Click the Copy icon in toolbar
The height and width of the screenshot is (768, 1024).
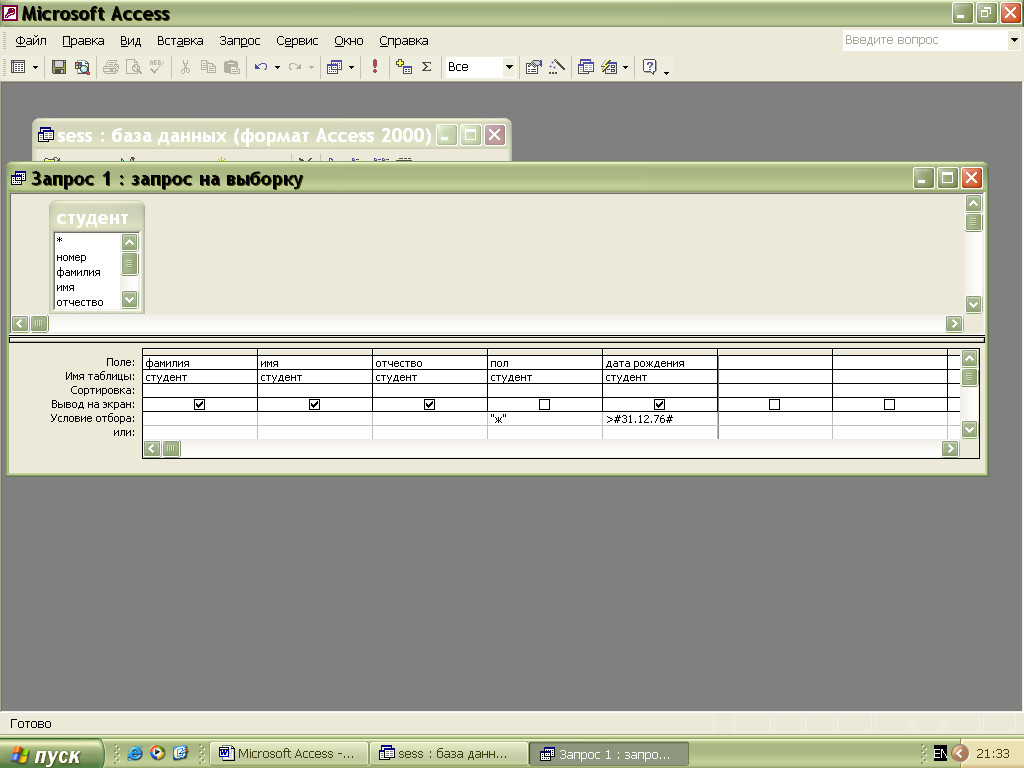pyautogui.click(x=208, y=67)
